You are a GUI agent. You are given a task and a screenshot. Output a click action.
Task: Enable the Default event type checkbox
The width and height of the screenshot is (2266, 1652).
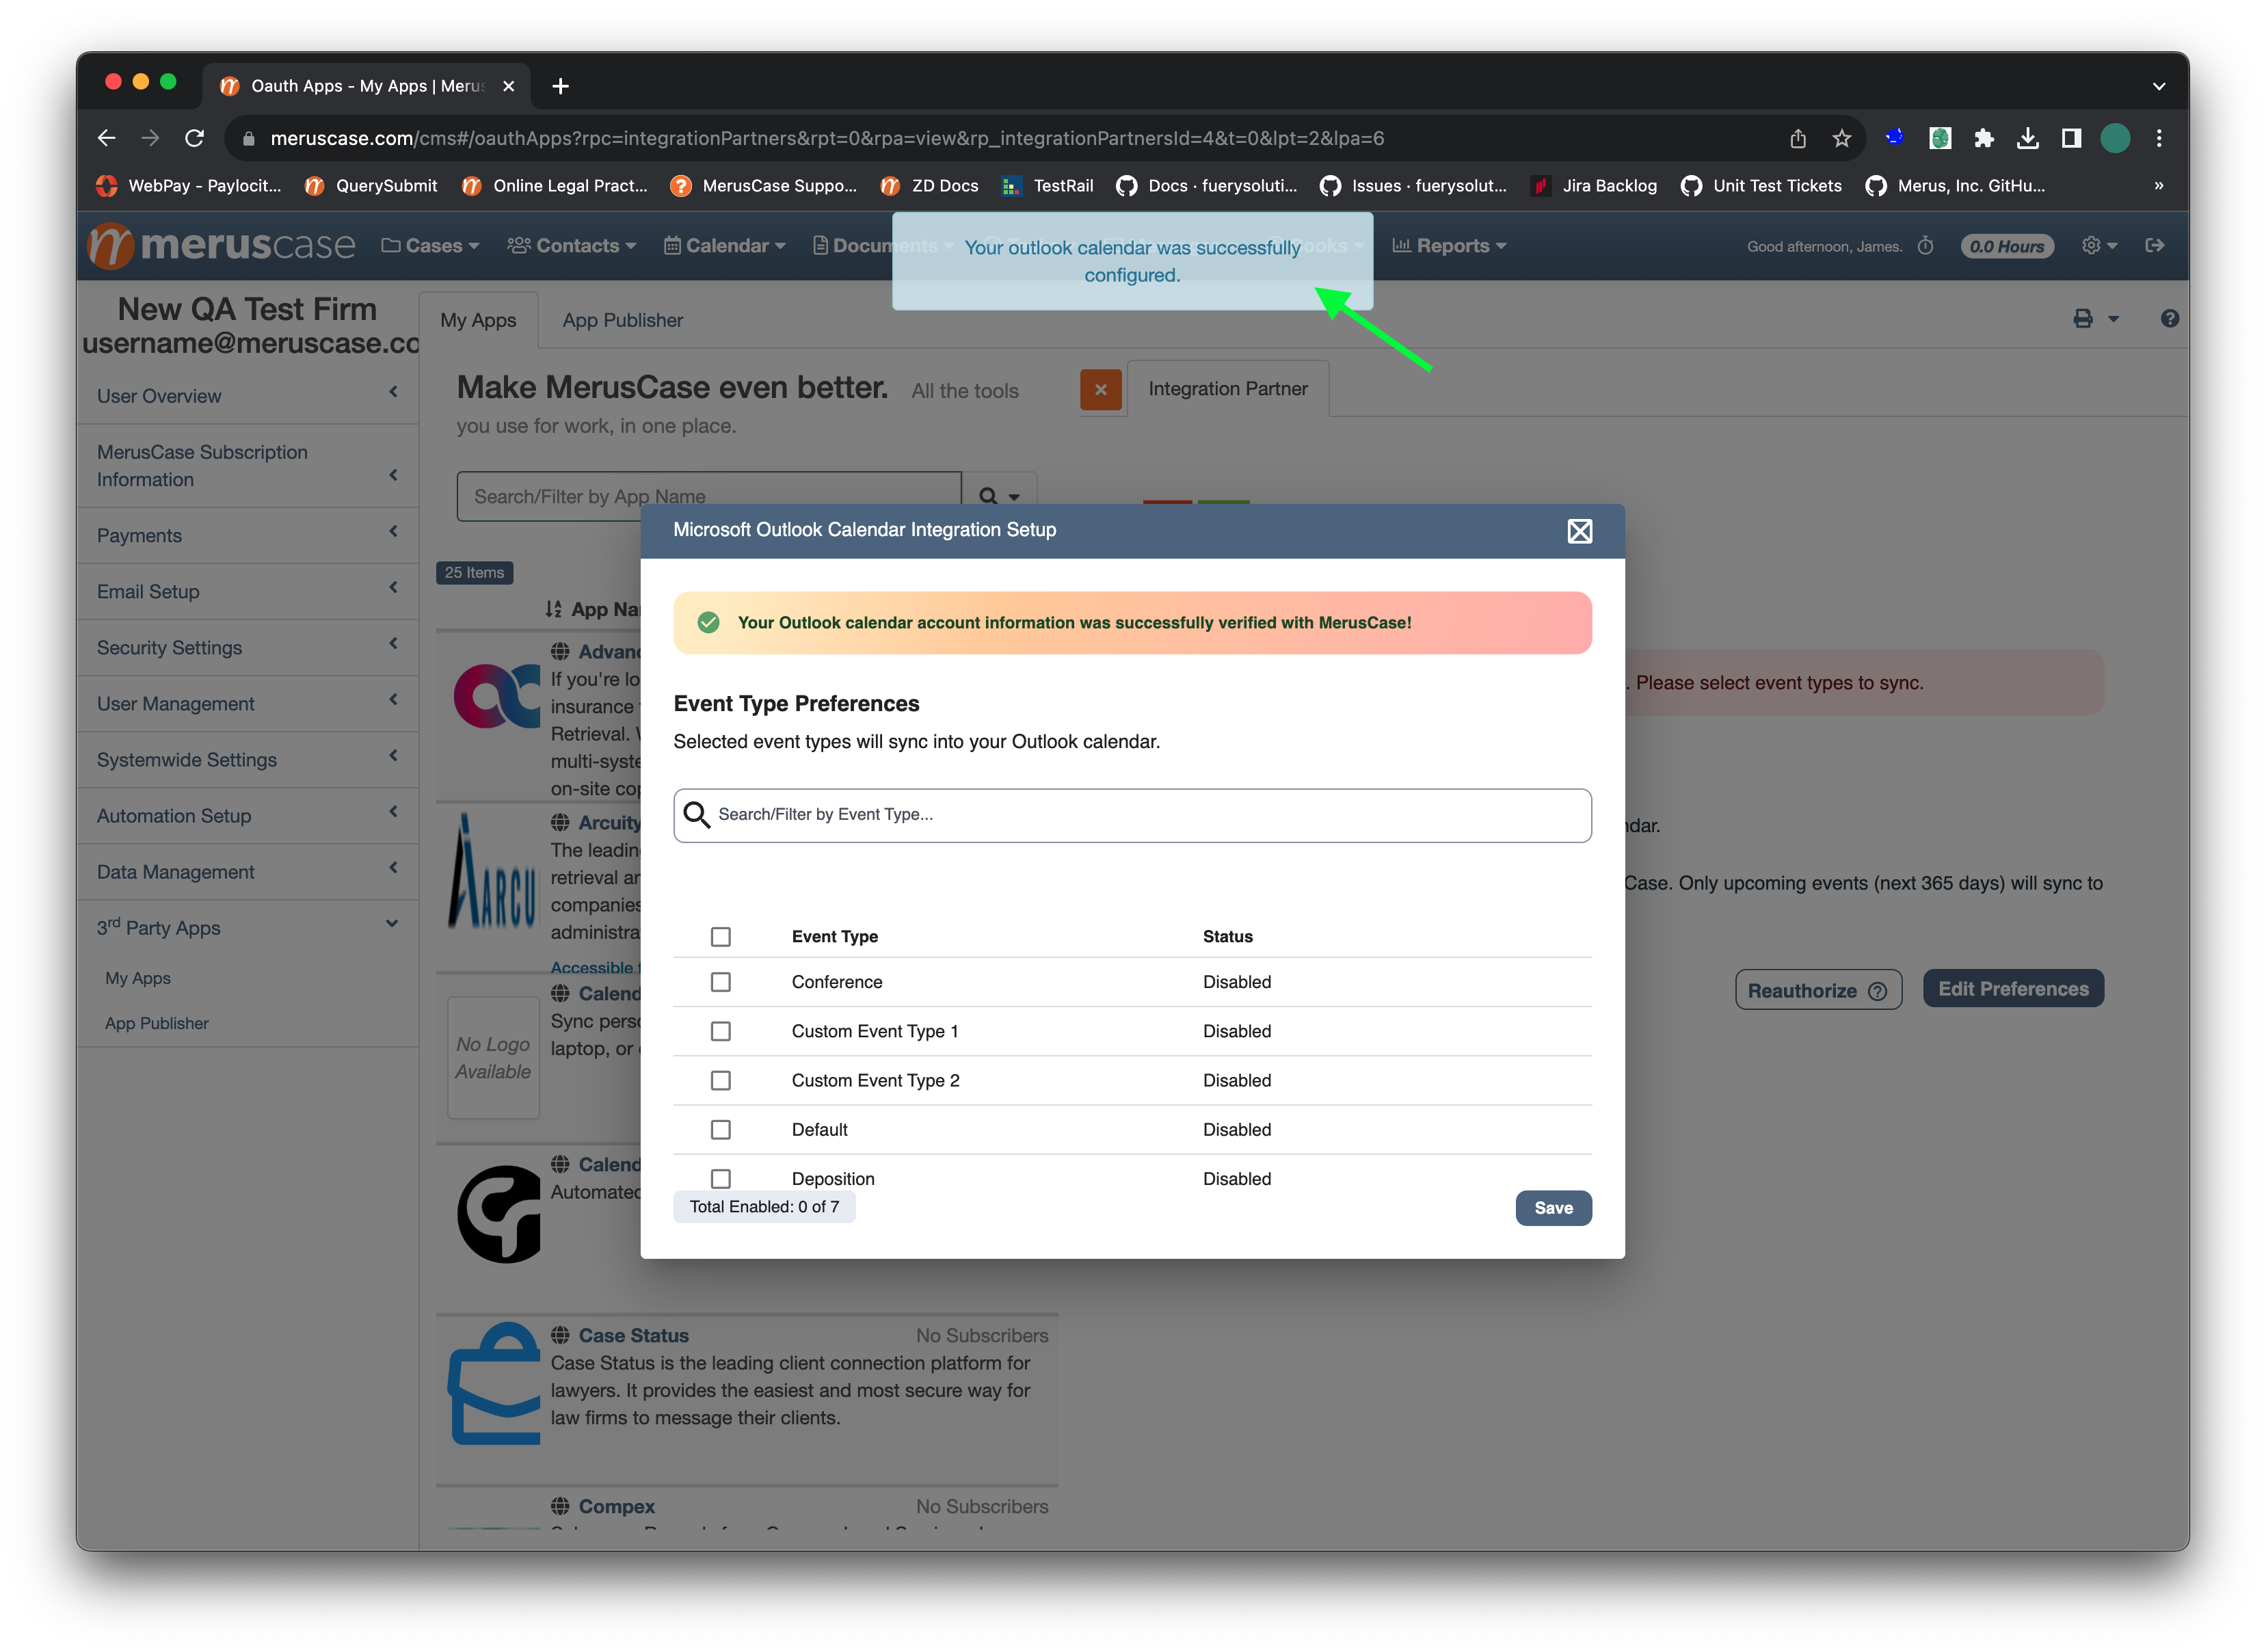tap(720, 1129)
